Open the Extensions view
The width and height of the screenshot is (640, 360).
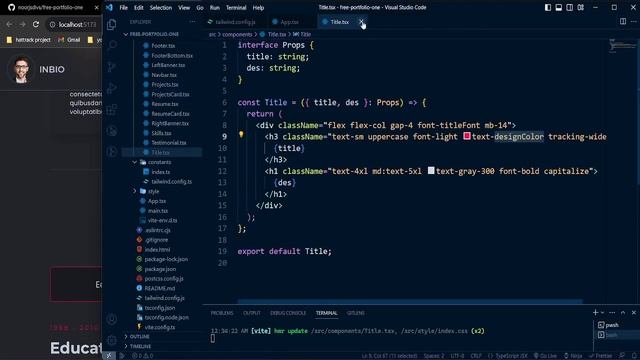(111, 109)
